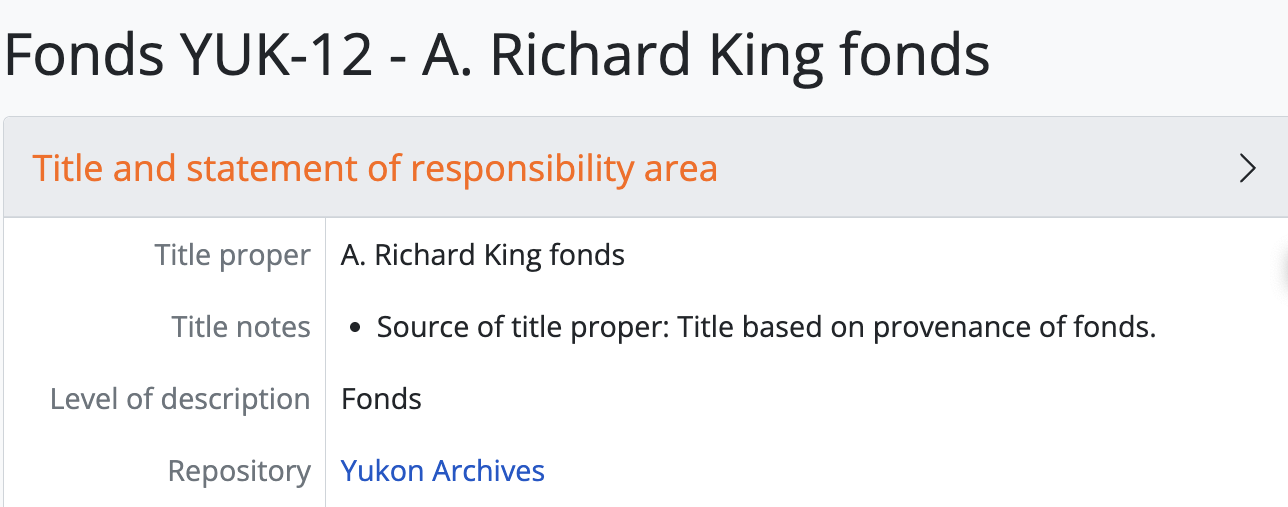Click the chevron arrow in the section header

[x=1247, y=168]
